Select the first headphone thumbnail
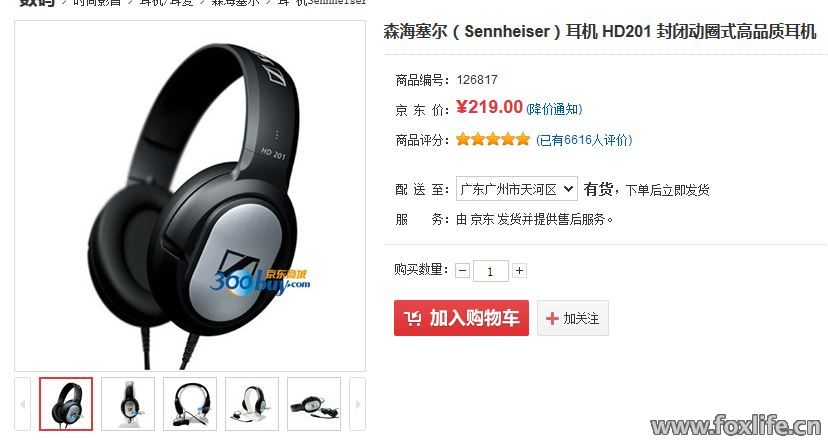 (66, 404)
